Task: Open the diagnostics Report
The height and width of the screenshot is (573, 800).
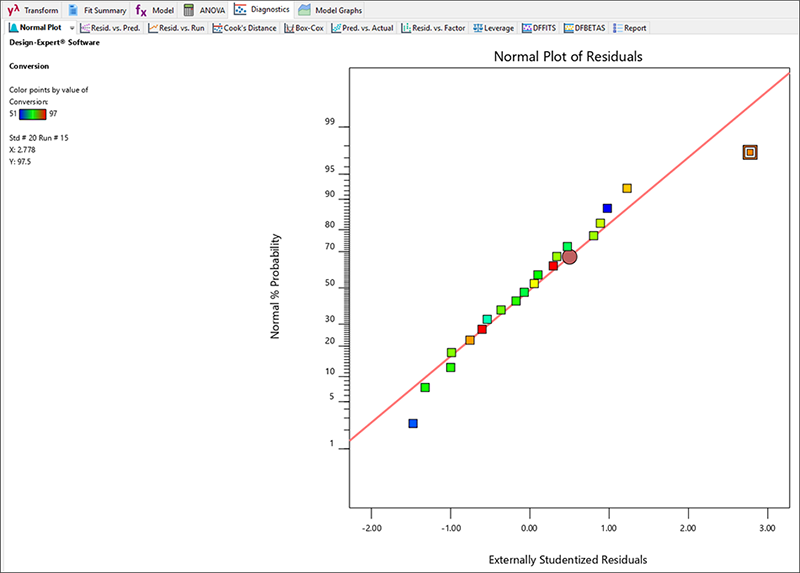Action: pyautogui.click(x=630, y=28)
